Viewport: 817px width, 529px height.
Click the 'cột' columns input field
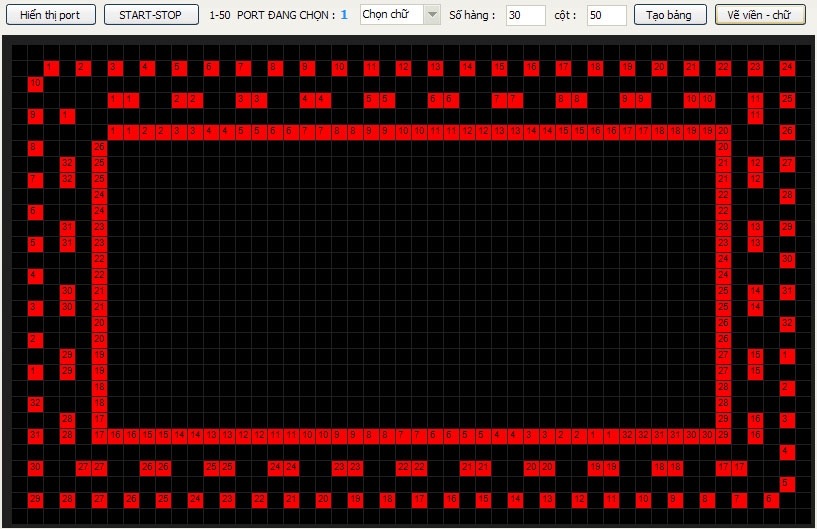point(606,15)
